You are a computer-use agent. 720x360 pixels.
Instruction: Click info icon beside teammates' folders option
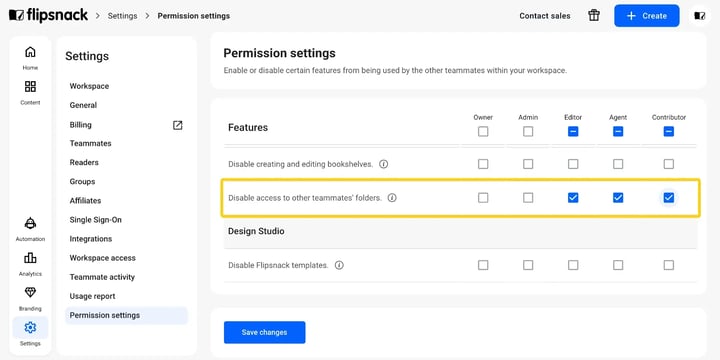[392, 198]
